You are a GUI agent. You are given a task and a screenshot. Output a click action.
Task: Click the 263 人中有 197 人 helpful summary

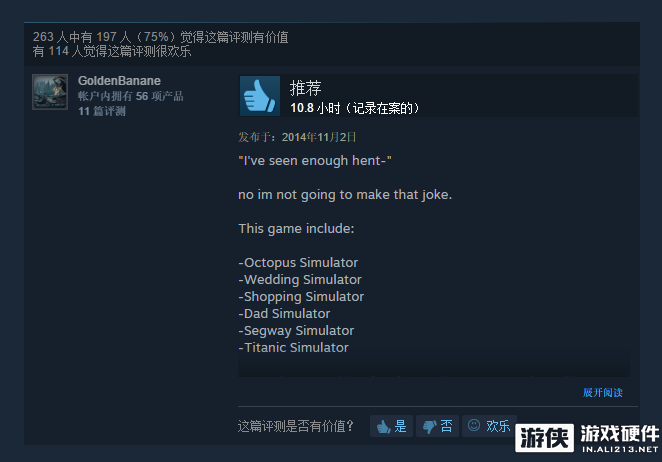point(161,37)
